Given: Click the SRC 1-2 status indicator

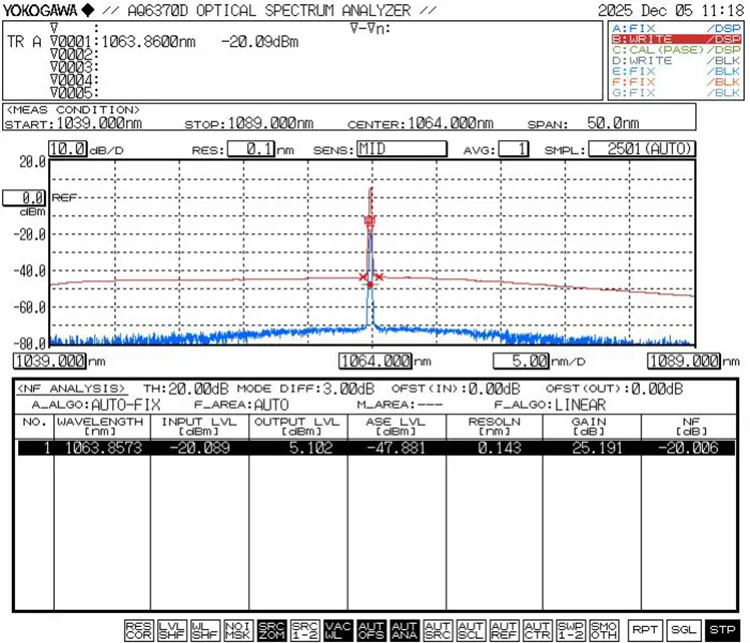Looking at the screenshot, I should [305, 631].
